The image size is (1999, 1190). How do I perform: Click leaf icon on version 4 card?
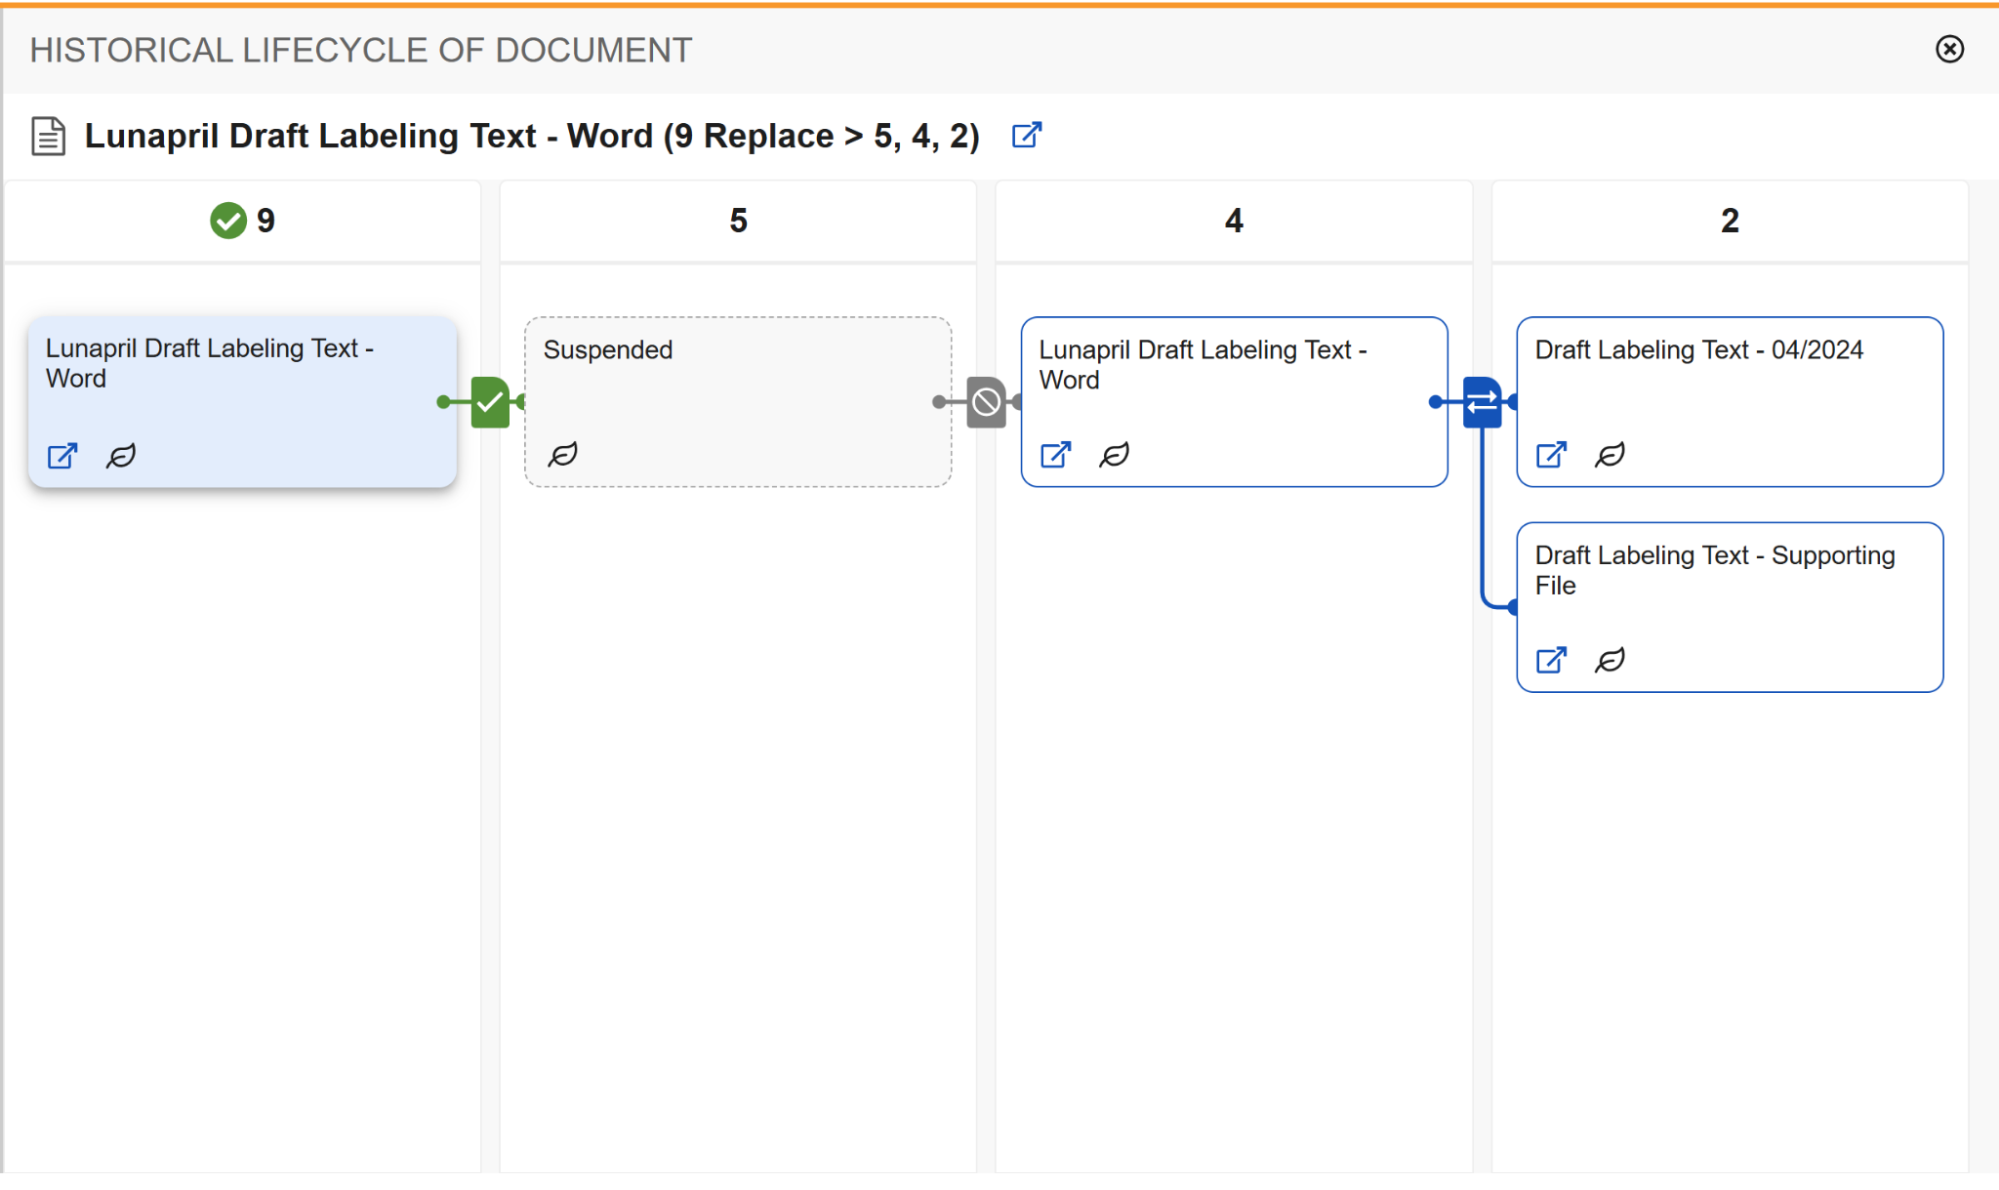tap(1114, 455)
